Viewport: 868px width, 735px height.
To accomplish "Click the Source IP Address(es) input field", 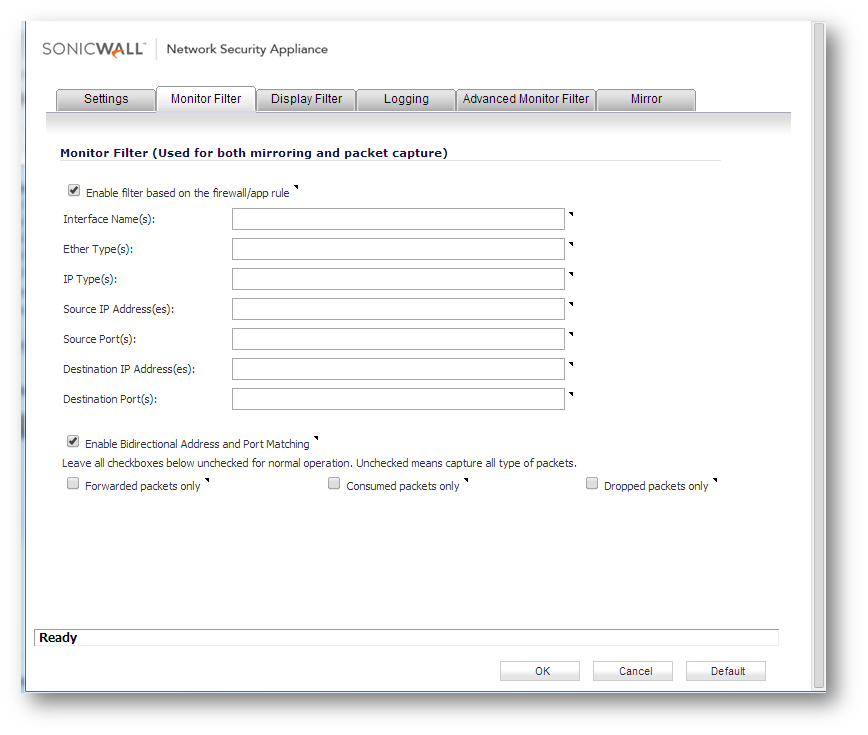I will [398, 309].
